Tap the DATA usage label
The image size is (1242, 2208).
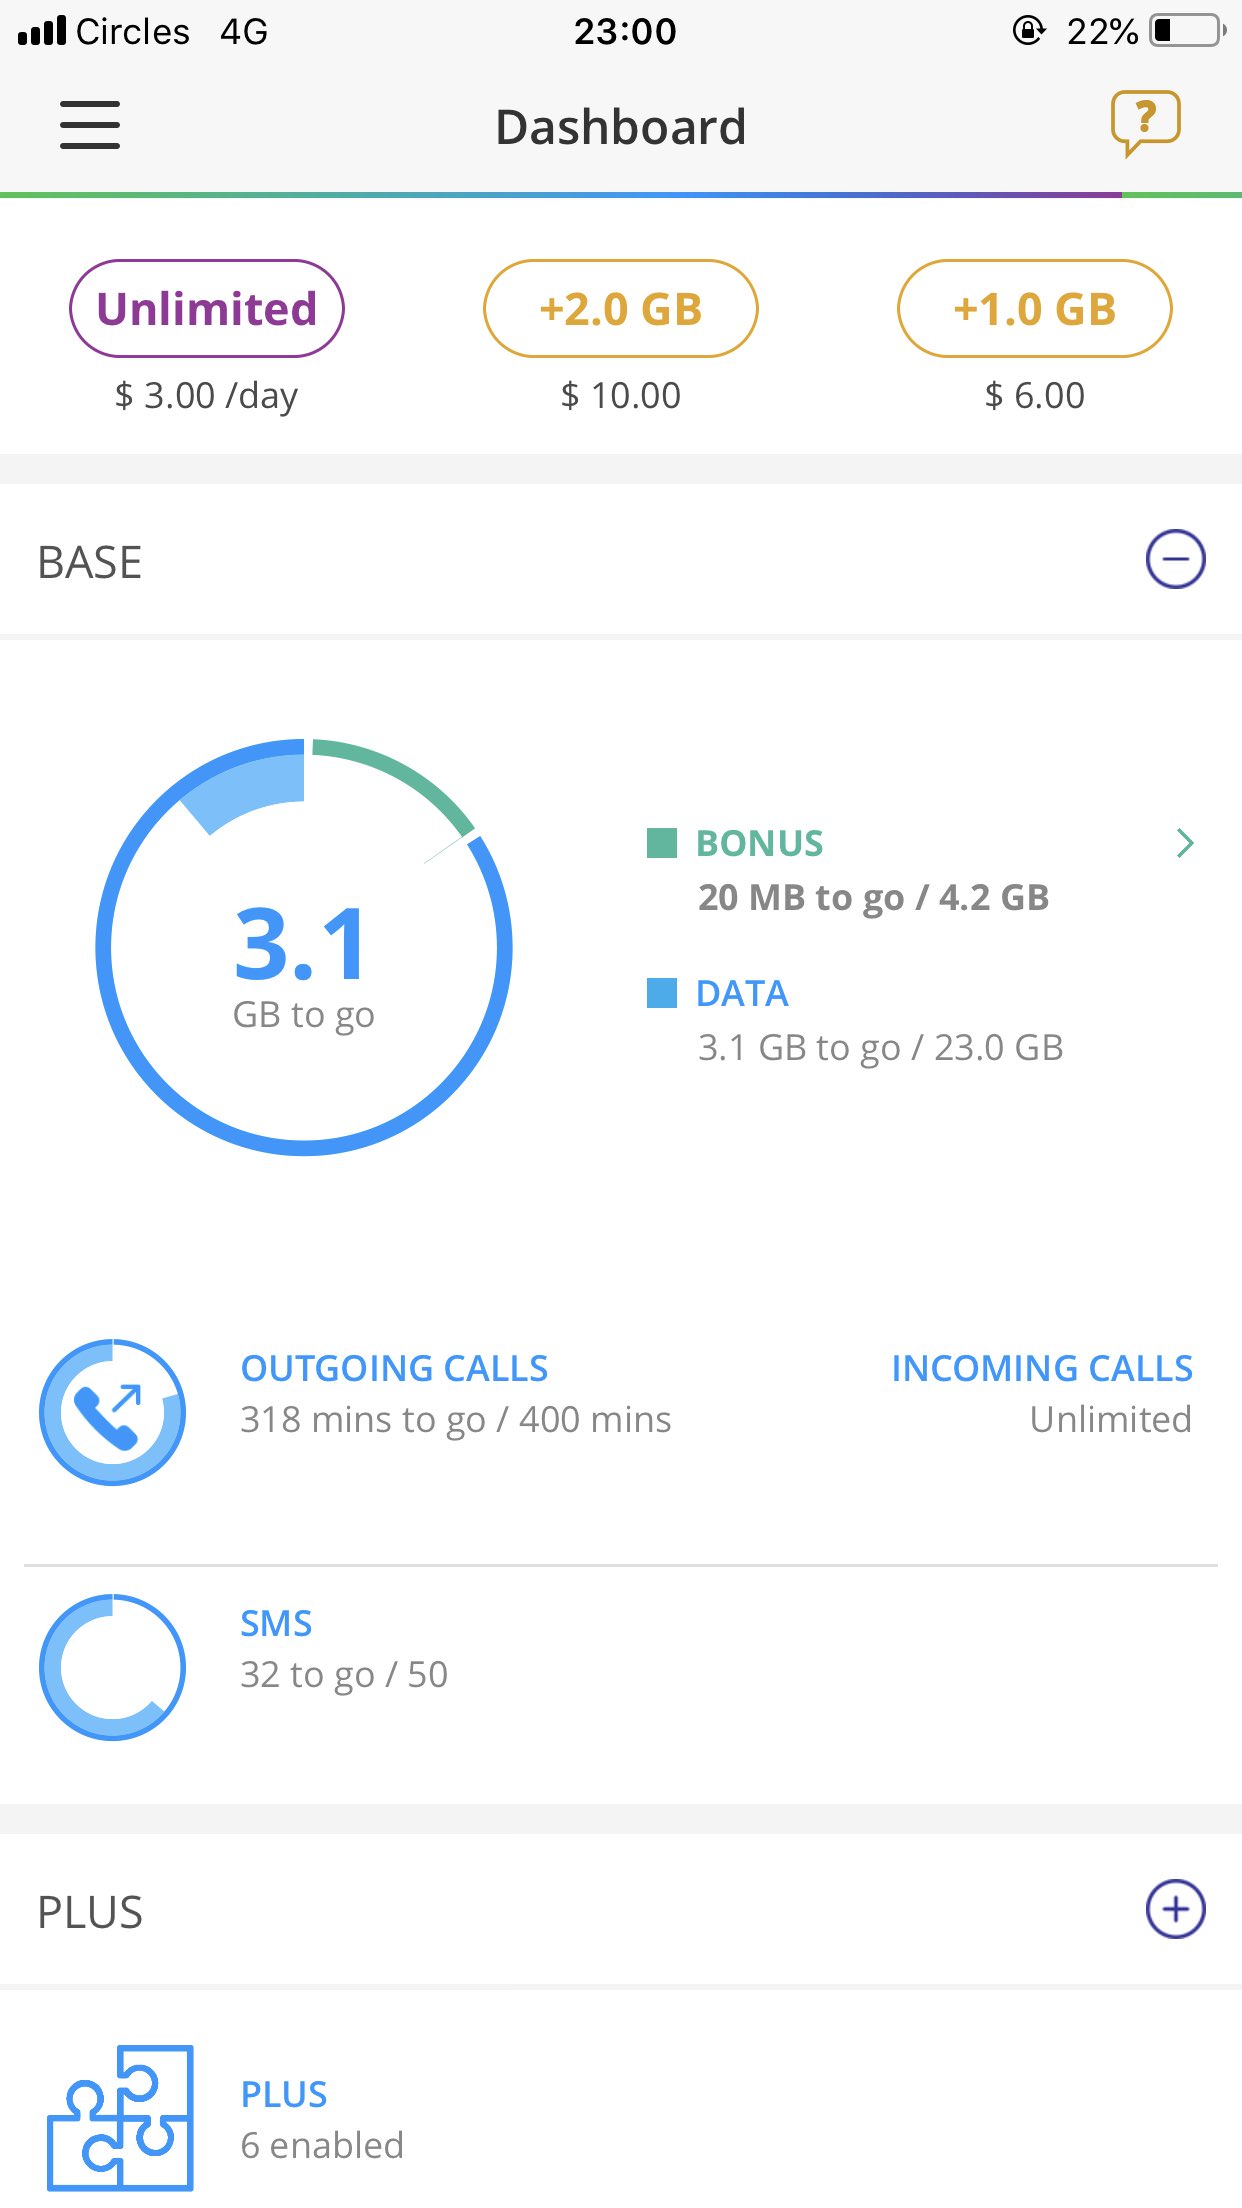743,994
